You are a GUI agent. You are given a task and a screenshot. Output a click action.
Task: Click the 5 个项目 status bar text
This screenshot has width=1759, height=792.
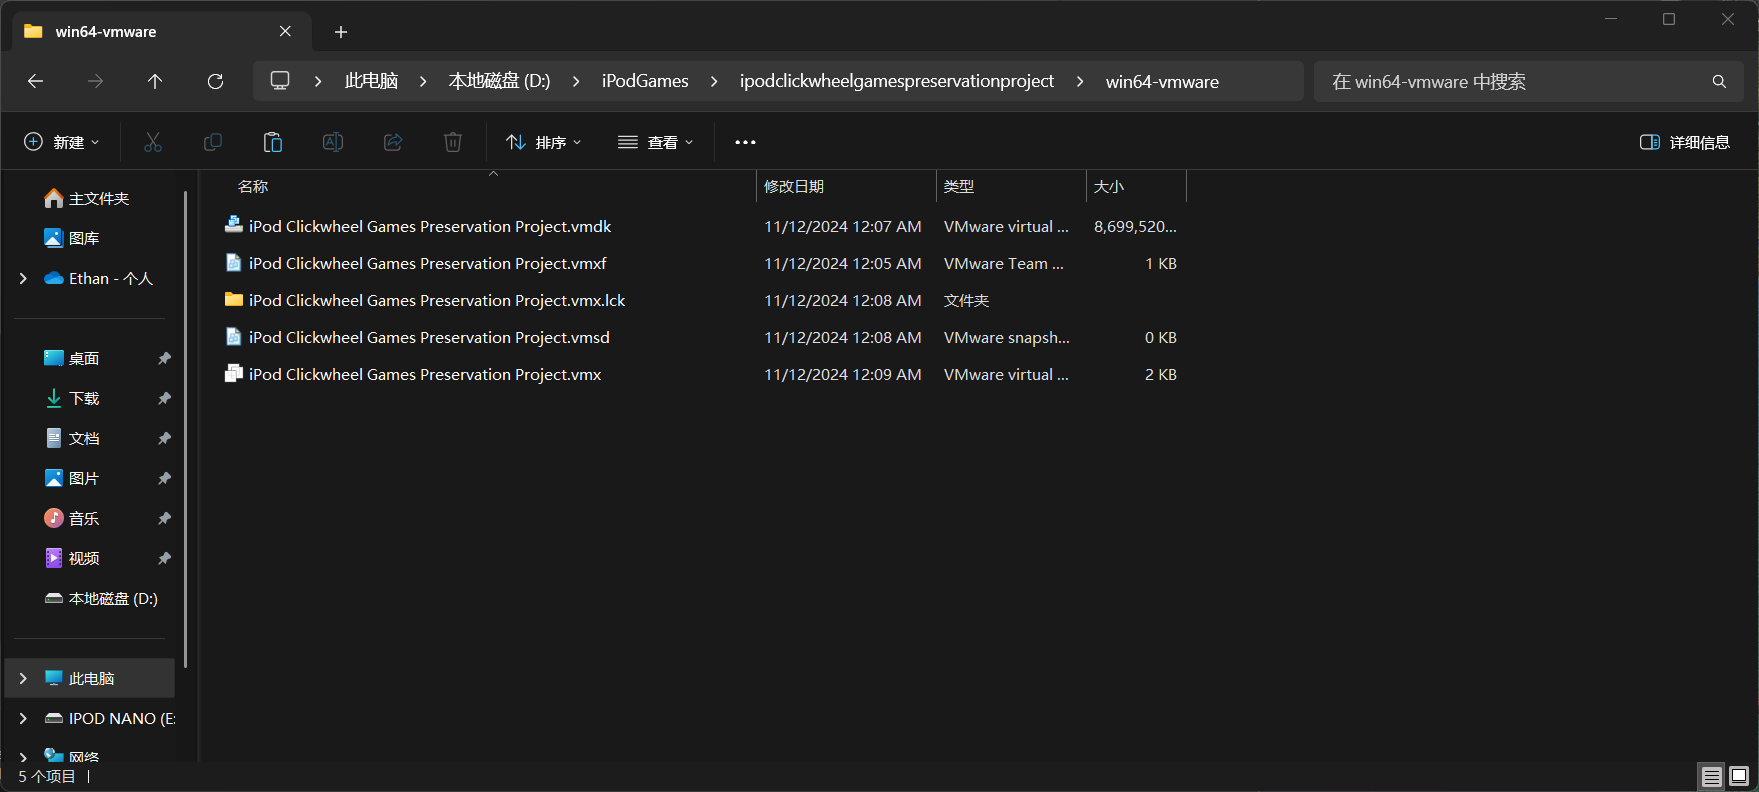[x=47, y=776]
